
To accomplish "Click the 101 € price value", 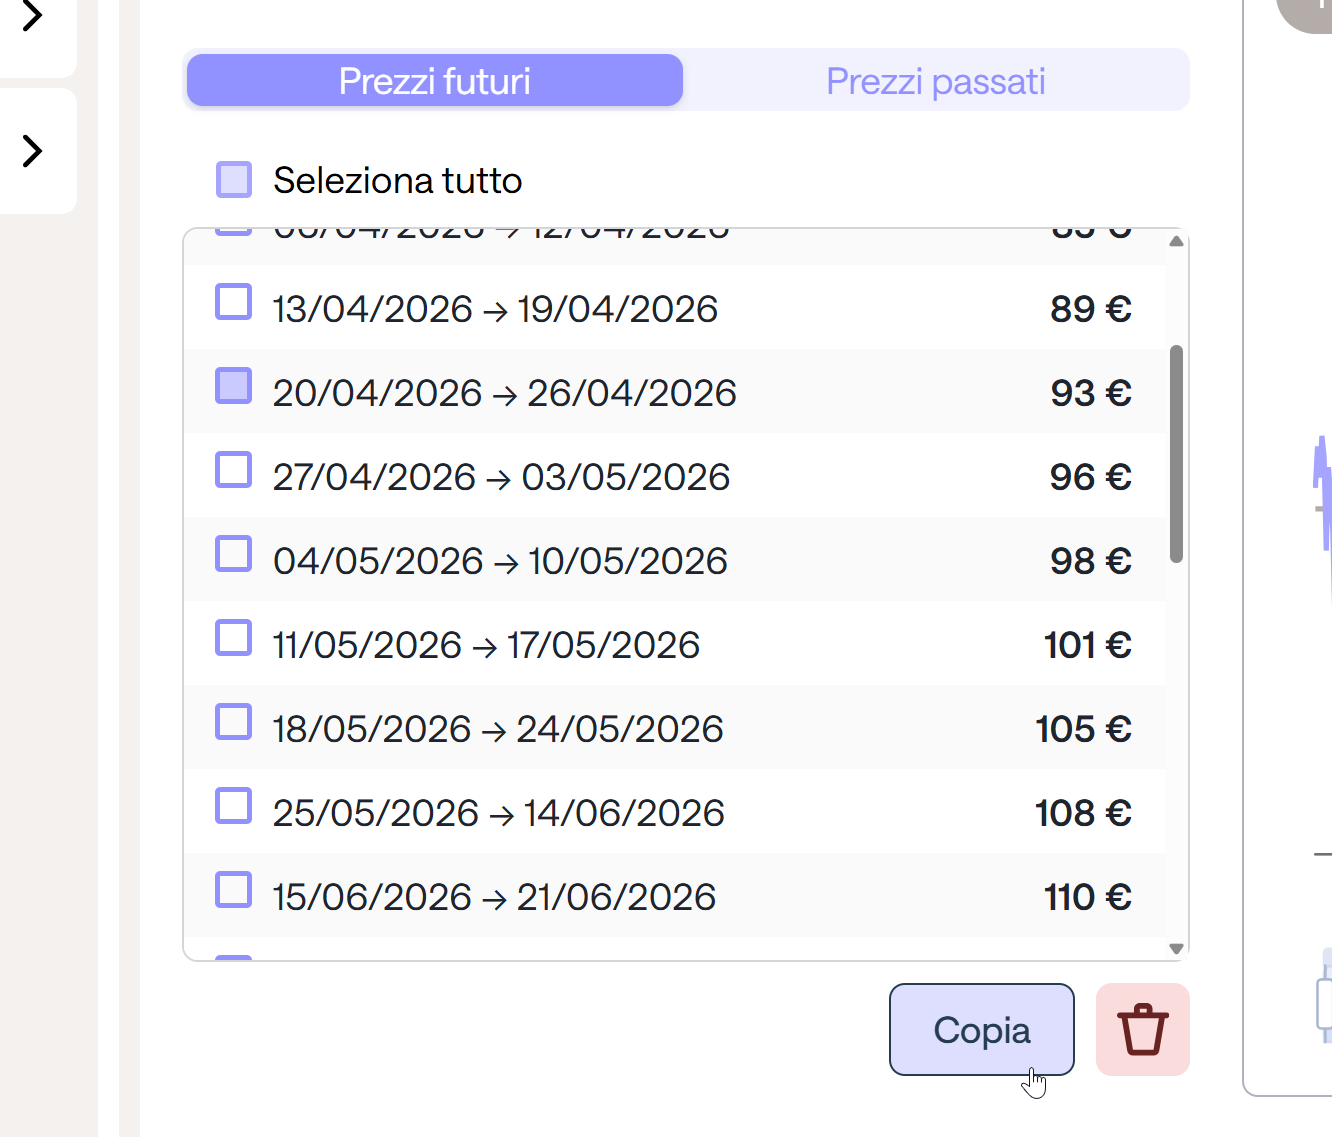I will [x=1088, y=645].
